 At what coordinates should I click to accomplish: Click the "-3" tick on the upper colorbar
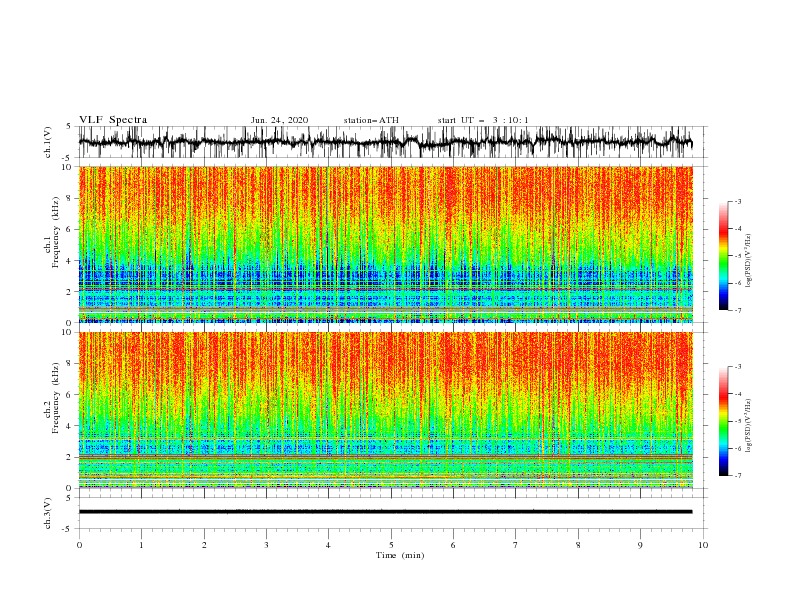737,201
